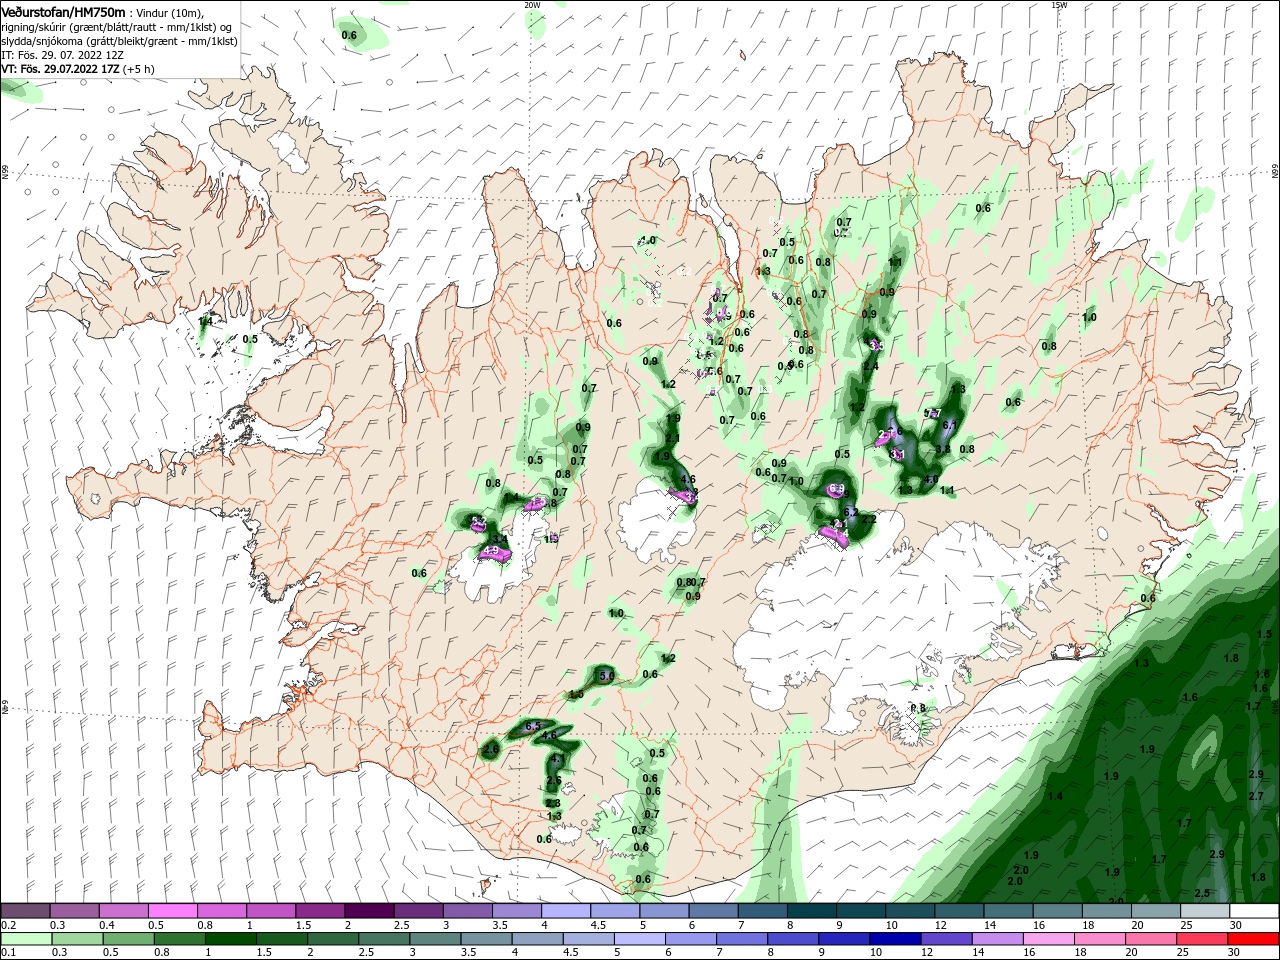Pick the white 30 swatch ending the upper legend row
1280x960 pixels.
[1255, 911]
